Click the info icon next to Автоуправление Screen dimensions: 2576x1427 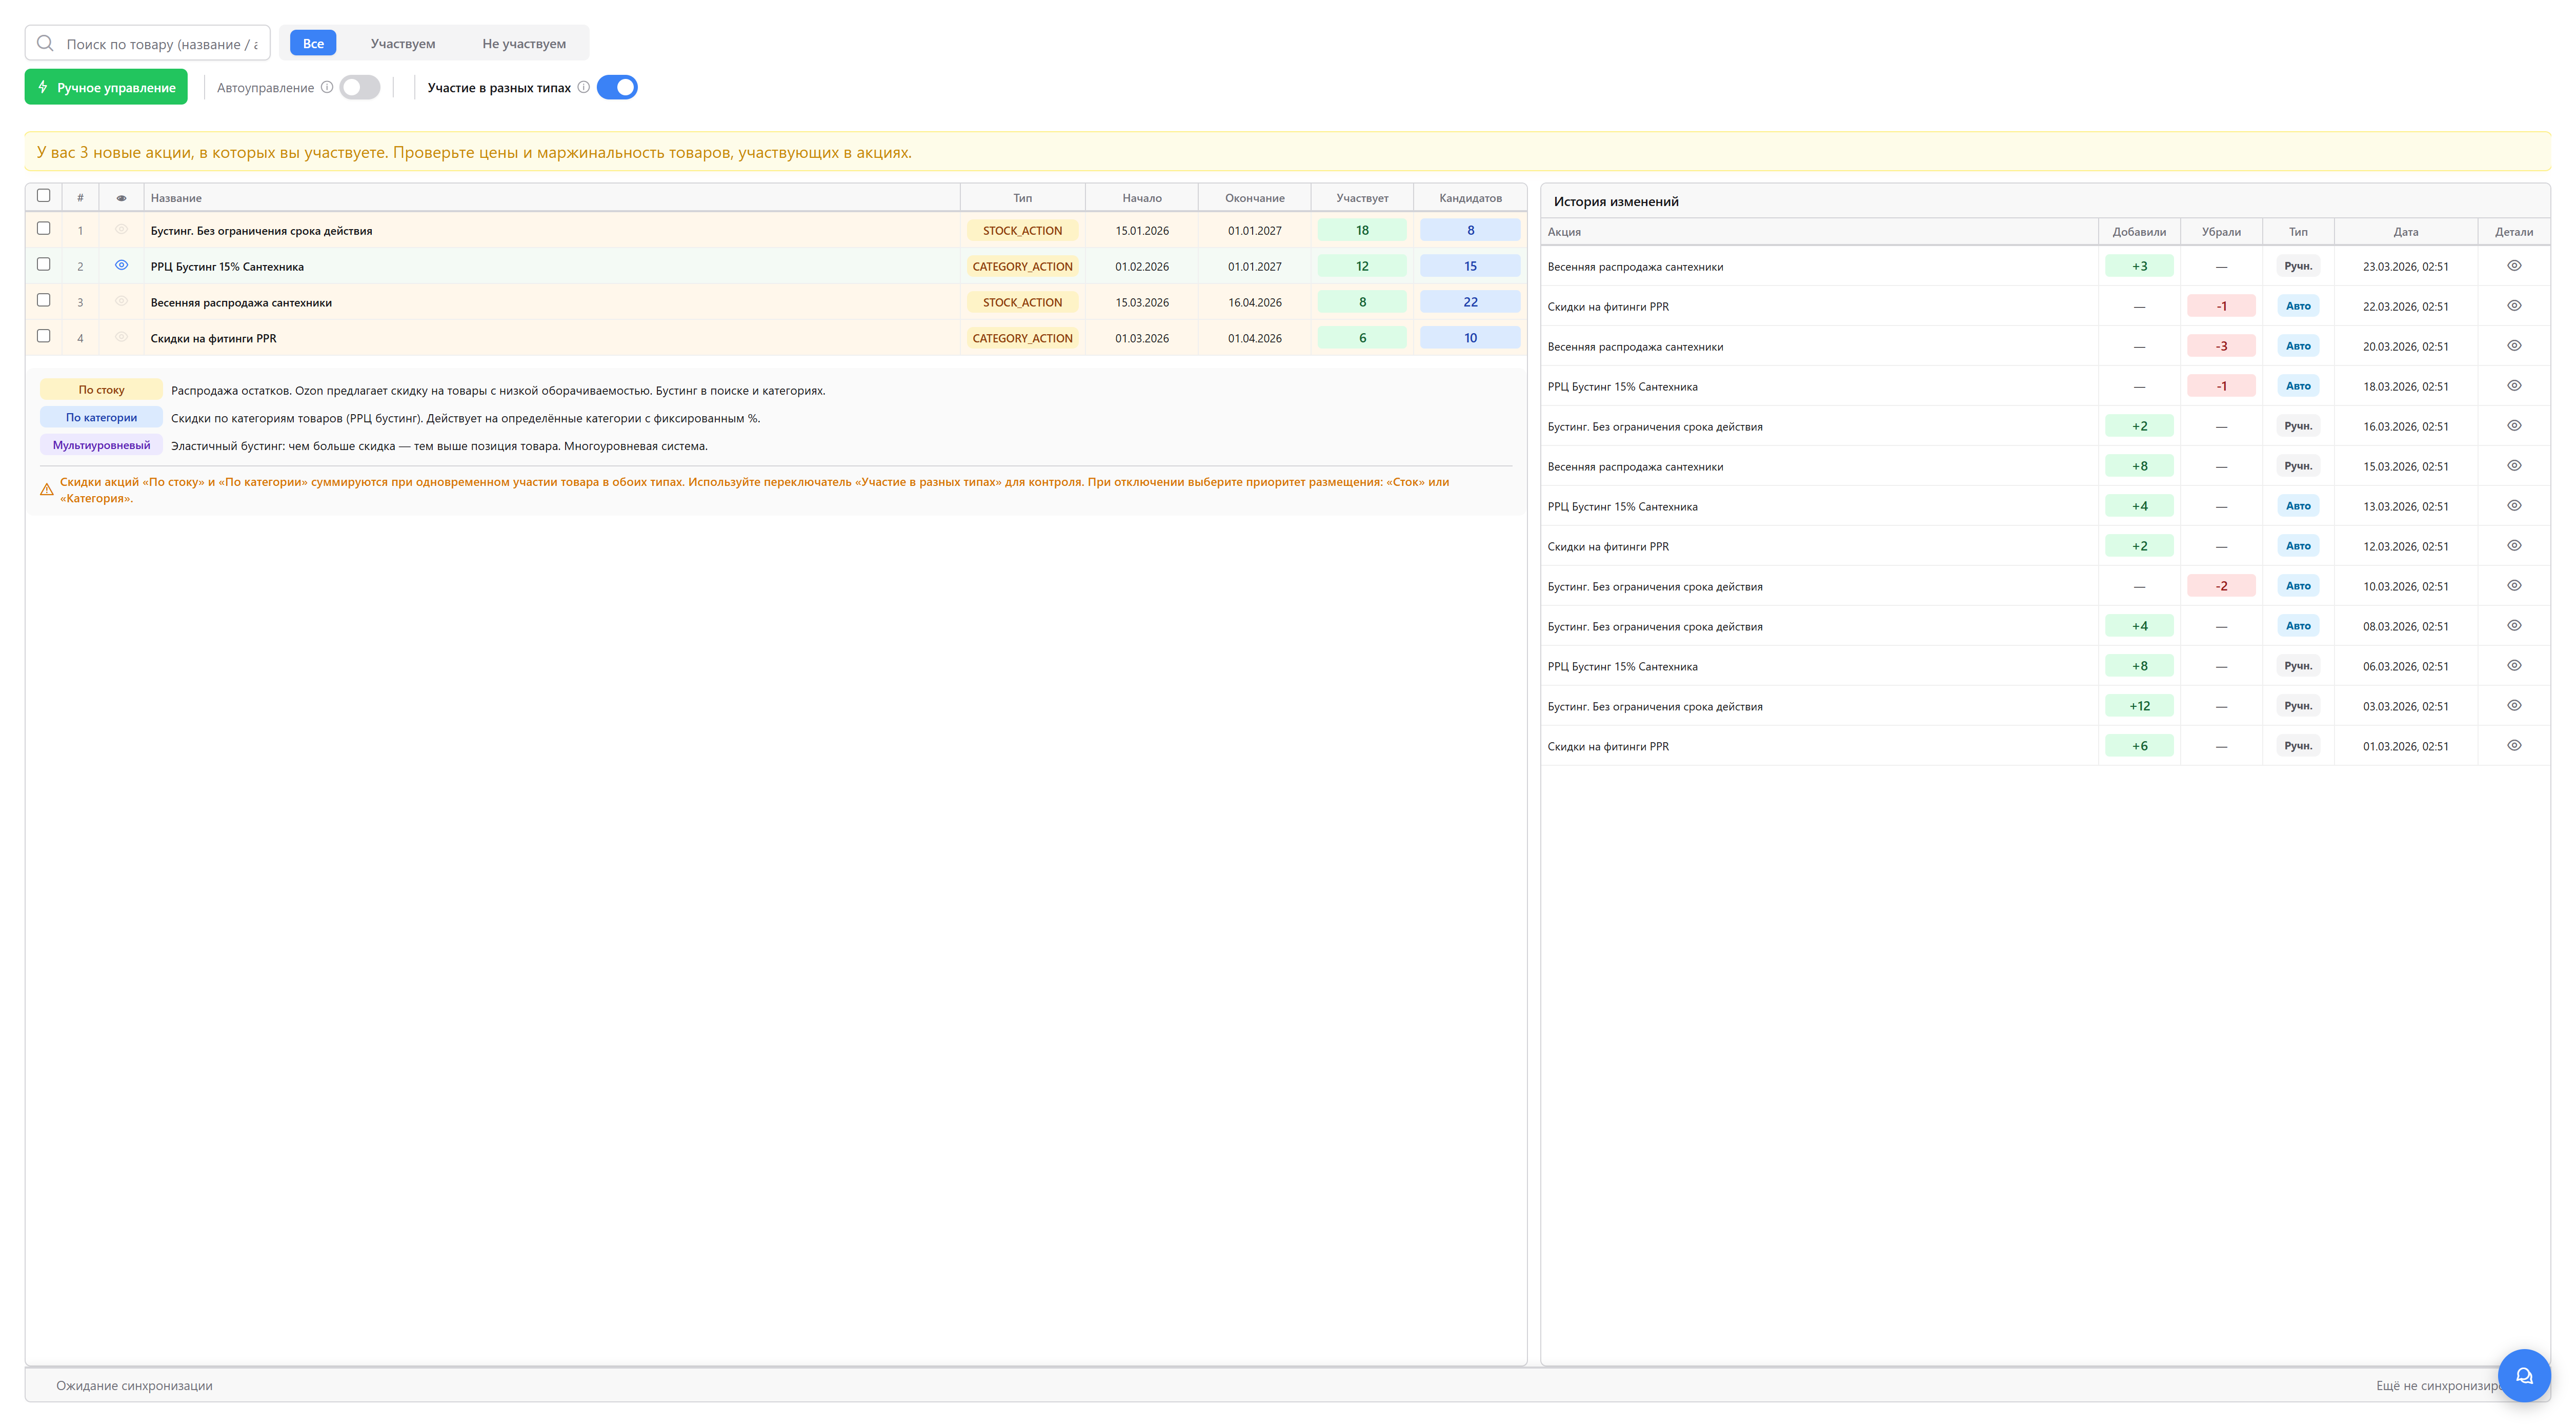tap(327, 87)
